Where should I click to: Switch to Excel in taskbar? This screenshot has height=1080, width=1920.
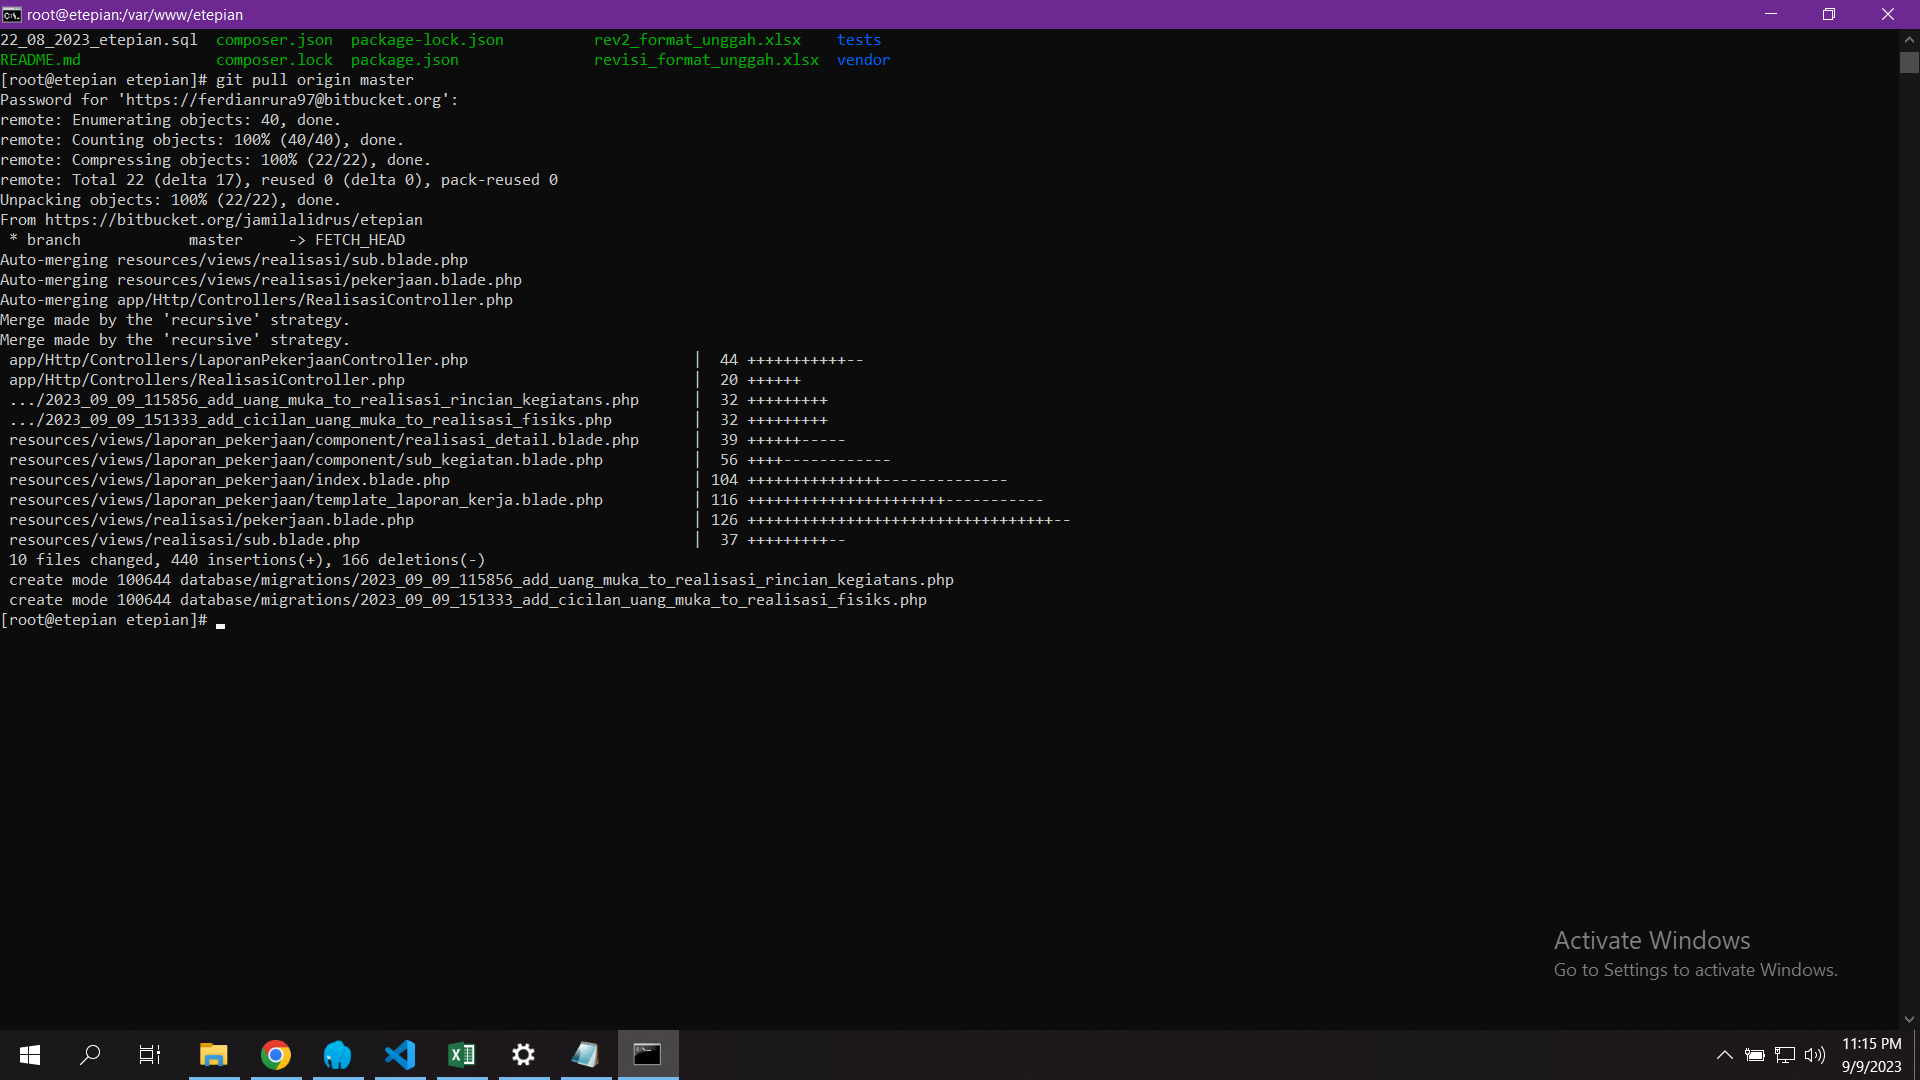click(462, 1055)
